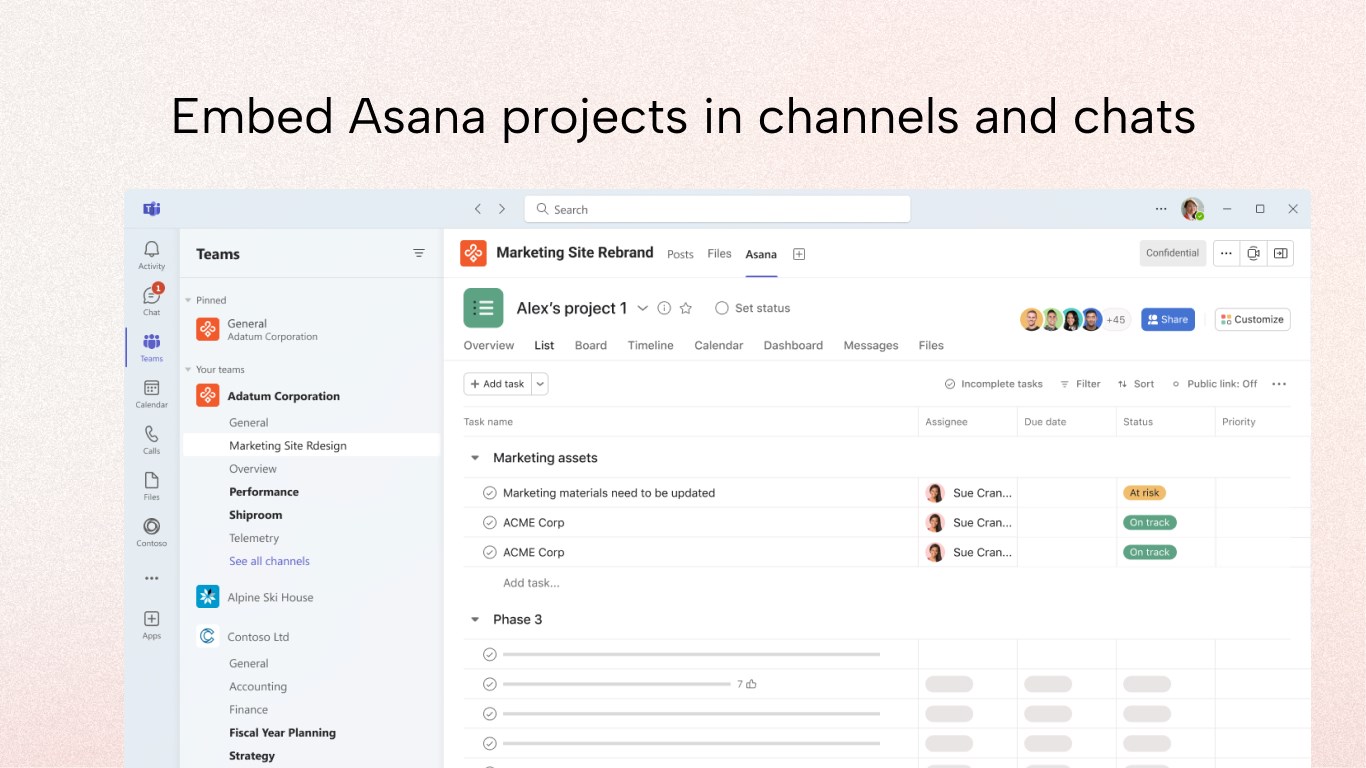1366x768 pixels.
Task: Click the Search box
Action: pyautogui.click(x=717, y=209)
